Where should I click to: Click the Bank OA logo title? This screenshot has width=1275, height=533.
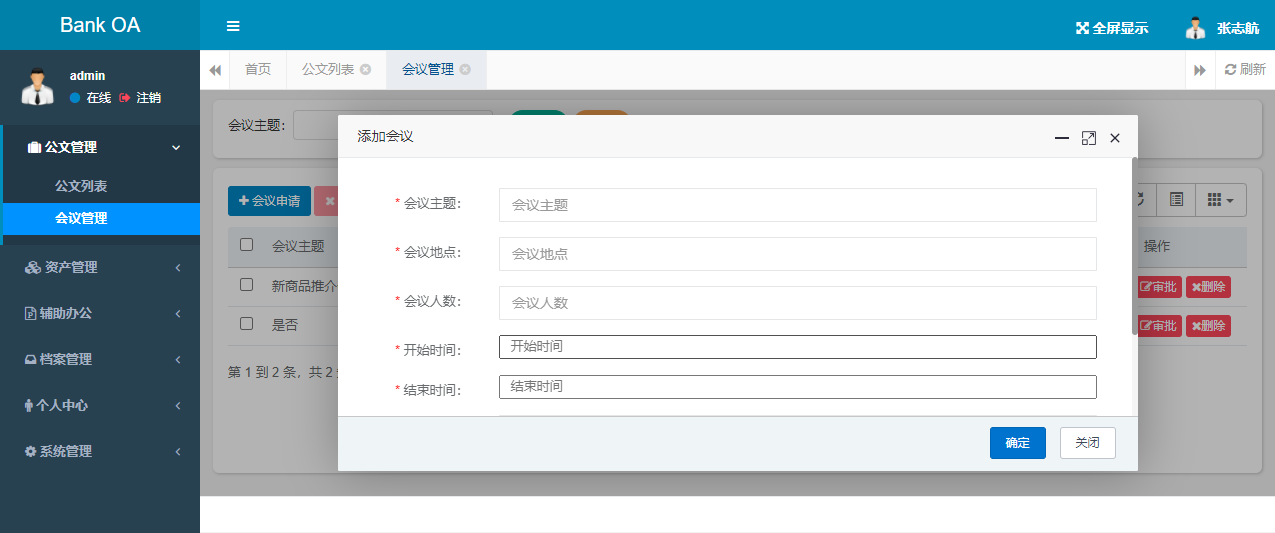pos(100,25)
